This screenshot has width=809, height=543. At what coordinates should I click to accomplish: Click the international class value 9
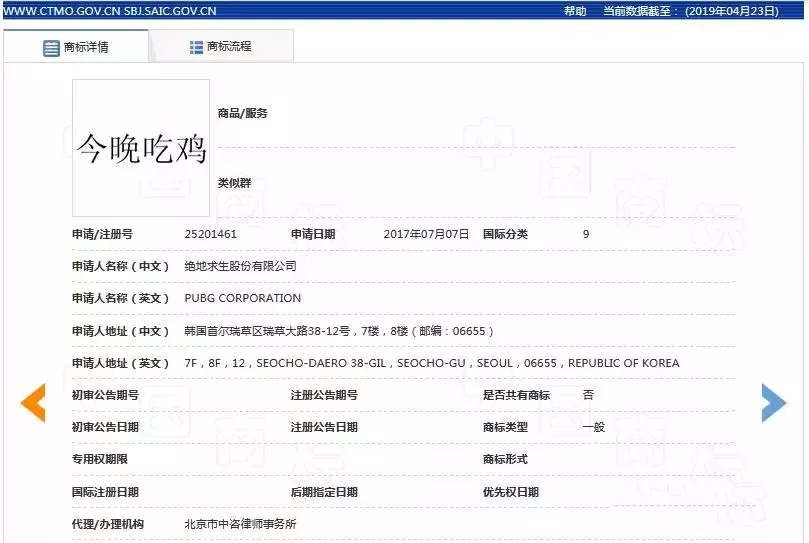(x=586, y=234)
